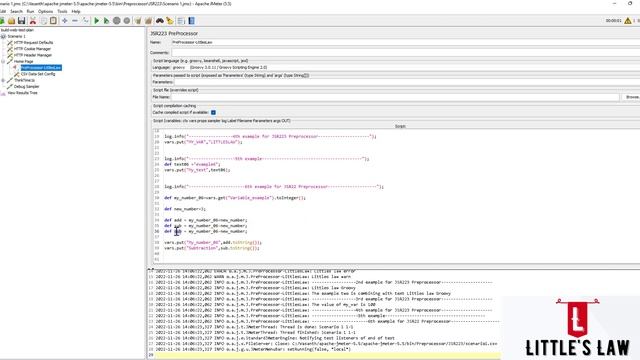Click the script File Name field
The width and height of the screenshot is (640, 360).
(x=395, y=97)
